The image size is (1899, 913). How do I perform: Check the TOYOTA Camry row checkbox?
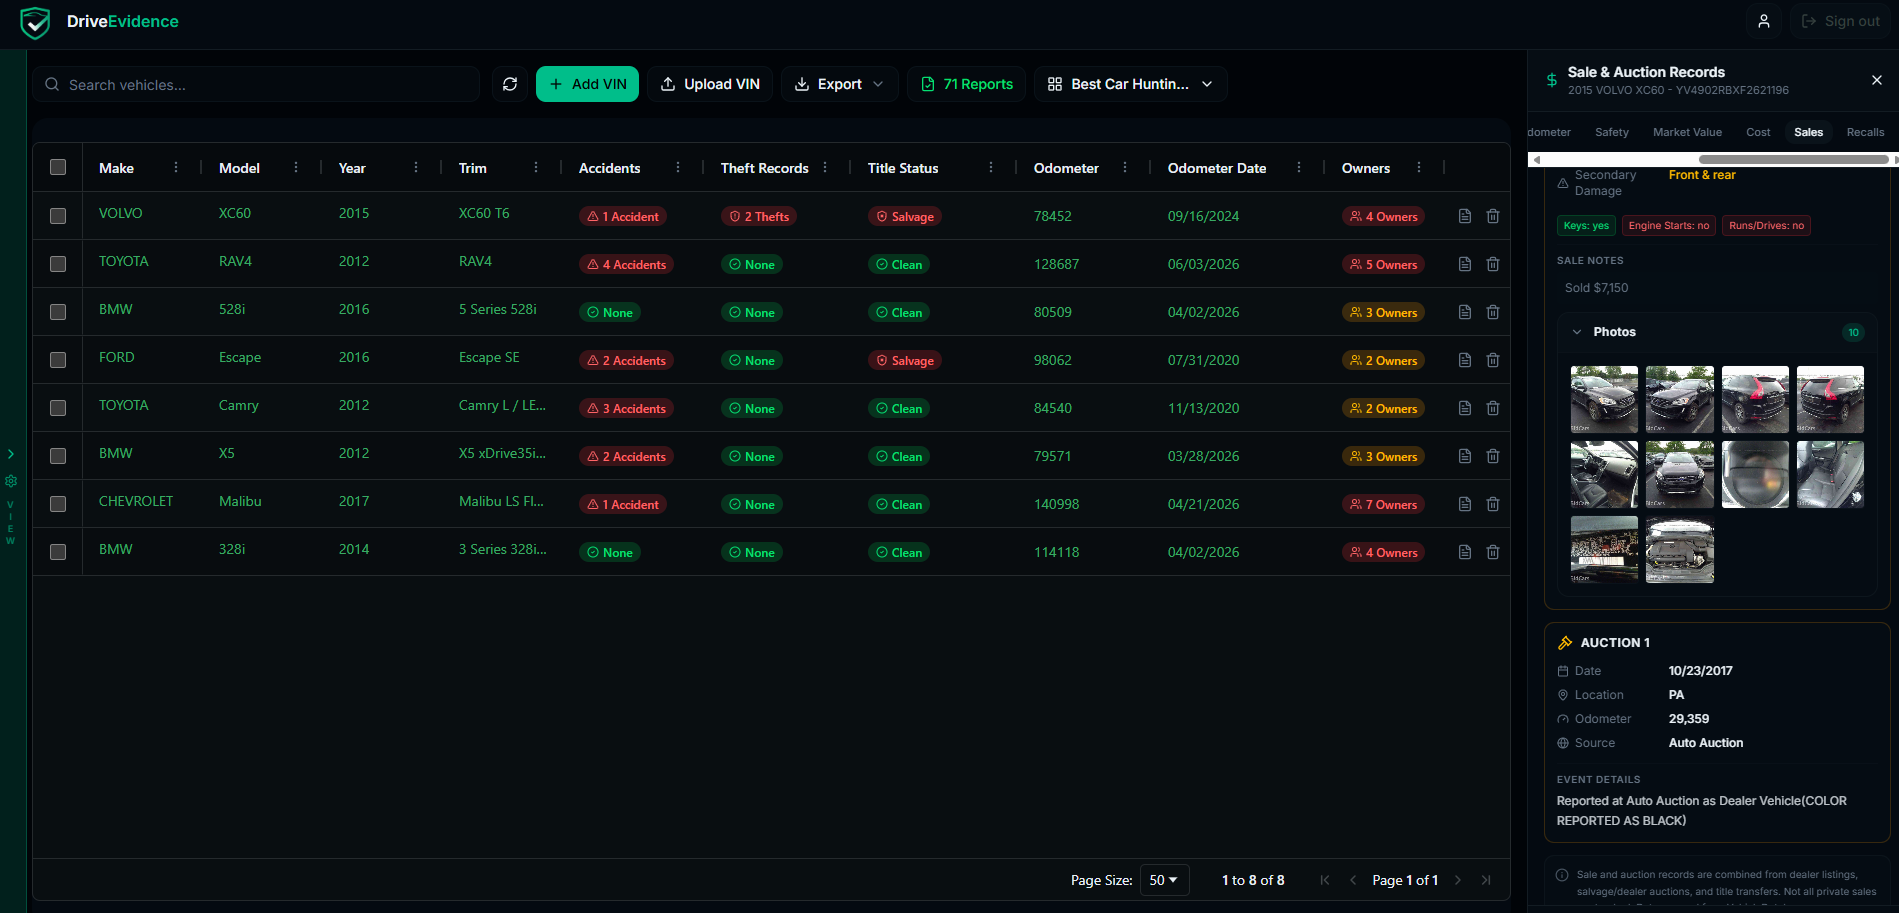coord(58,408)
